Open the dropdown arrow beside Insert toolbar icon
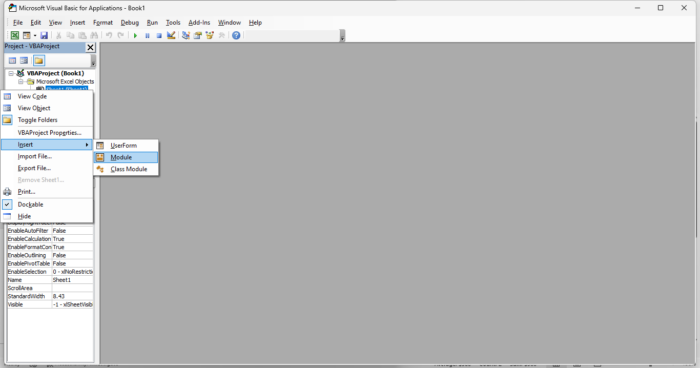The image size is (700, 368). pyautogui.click(x=35, y=35)
